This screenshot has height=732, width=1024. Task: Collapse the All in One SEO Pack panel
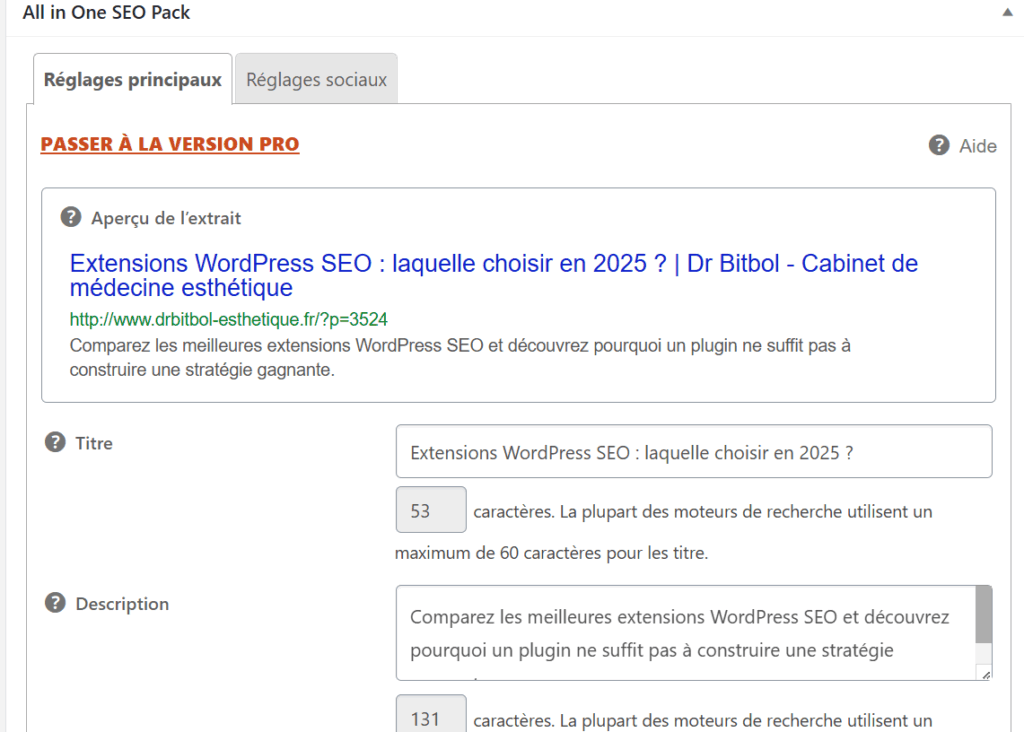pyautogui.click(x=1007, y=12)
